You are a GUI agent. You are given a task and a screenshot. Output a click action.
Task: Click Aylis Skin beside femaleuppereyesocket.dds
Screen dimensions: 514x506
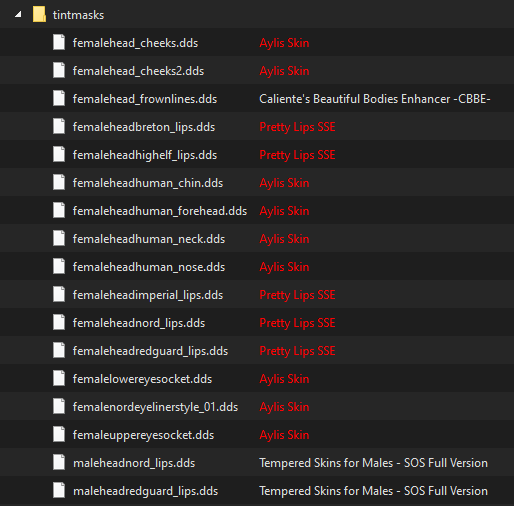click(284, 435)
